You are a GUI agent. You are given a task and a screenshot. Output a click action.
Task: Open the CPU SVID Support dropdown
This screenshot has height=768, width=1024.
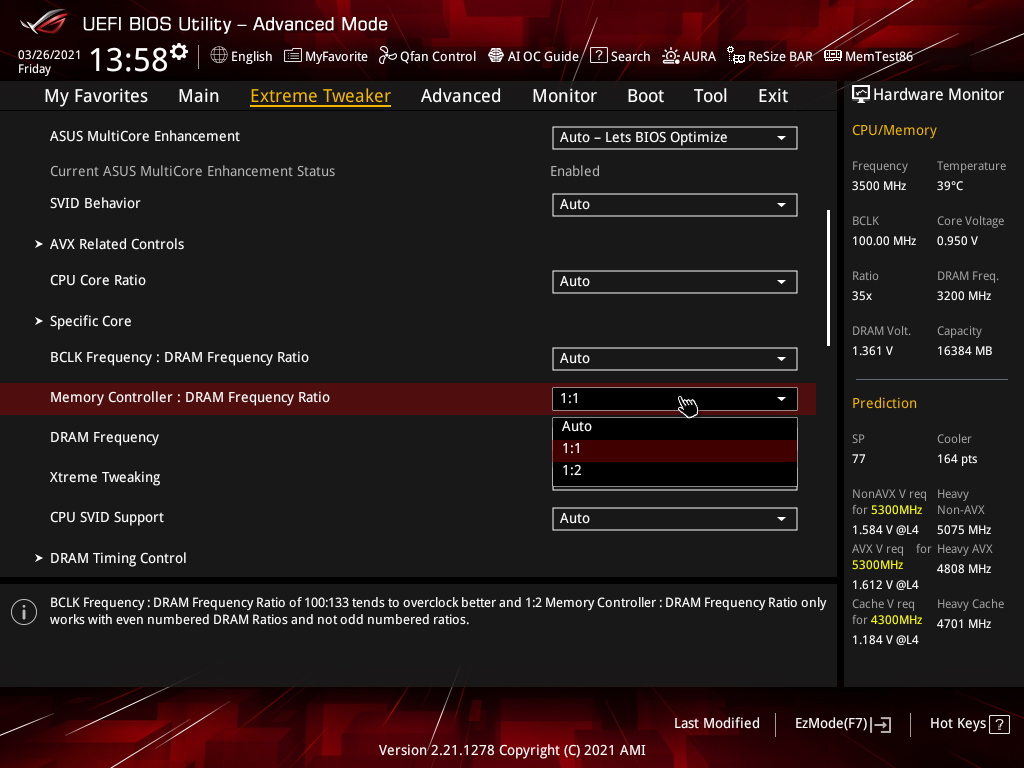[x=675, y=519]
